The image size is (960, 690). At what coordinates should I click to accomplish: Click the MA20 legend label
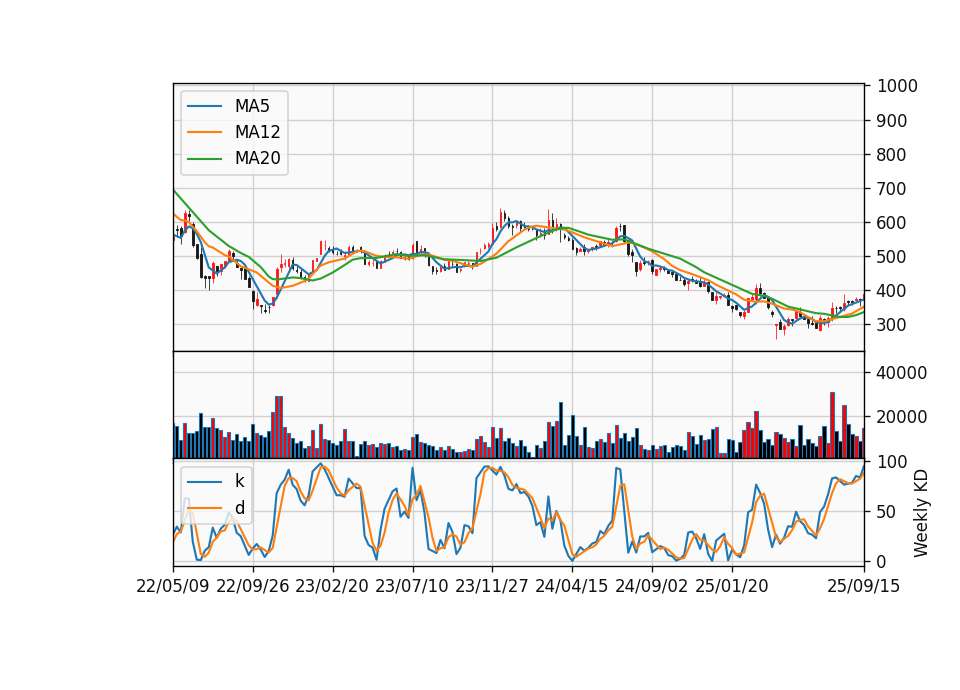tap(257, 158)
